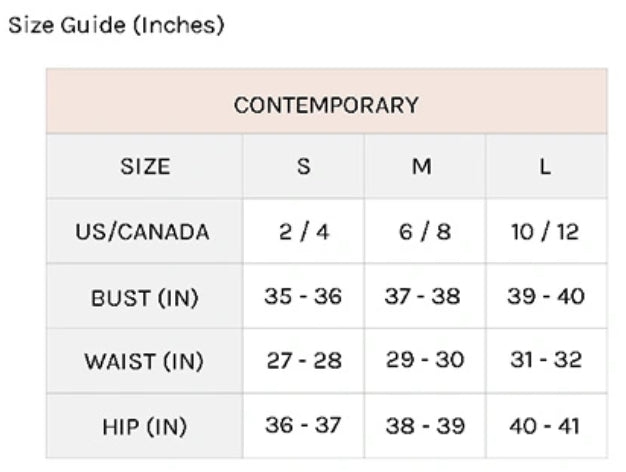
Task: Select the L size column header
Action: tap(547, 166)
